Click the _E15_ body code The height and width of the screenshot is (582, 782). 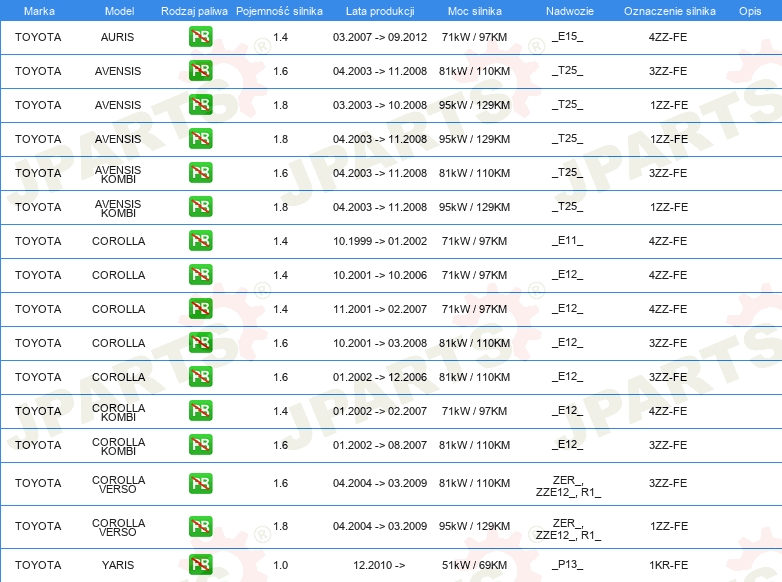click(568, 36)
